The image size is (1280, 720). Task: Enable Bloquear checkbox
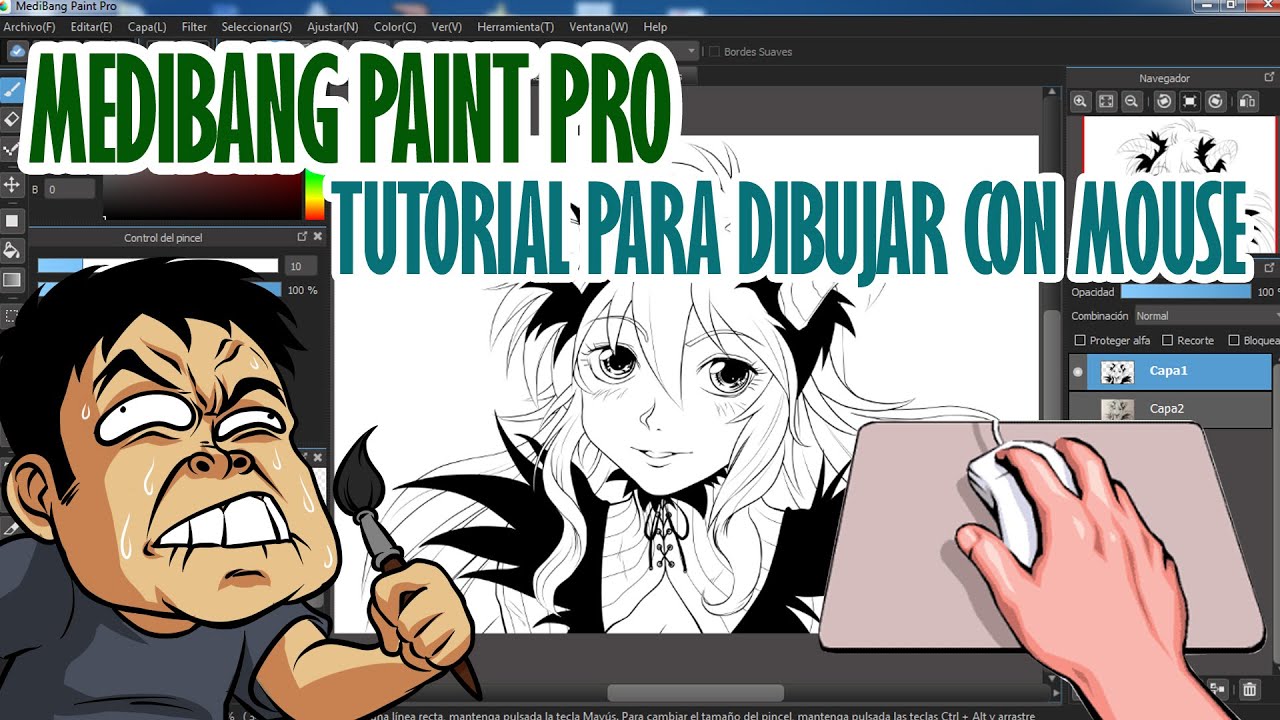tap(1233, 340)
